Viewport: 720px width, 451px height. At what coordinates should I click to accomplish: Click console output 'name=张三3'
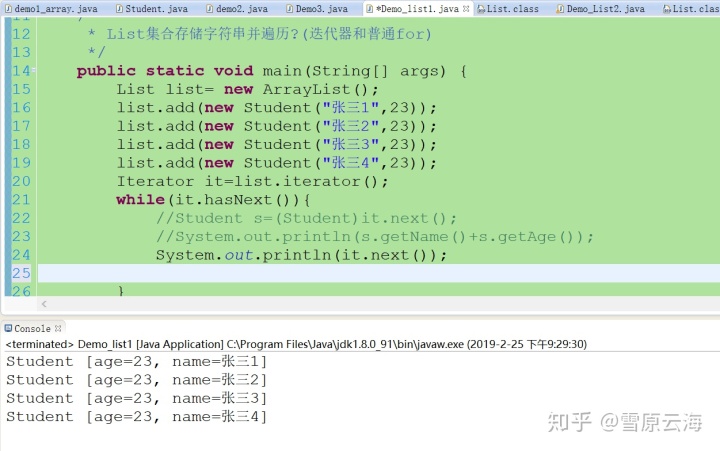click(219, 398)
